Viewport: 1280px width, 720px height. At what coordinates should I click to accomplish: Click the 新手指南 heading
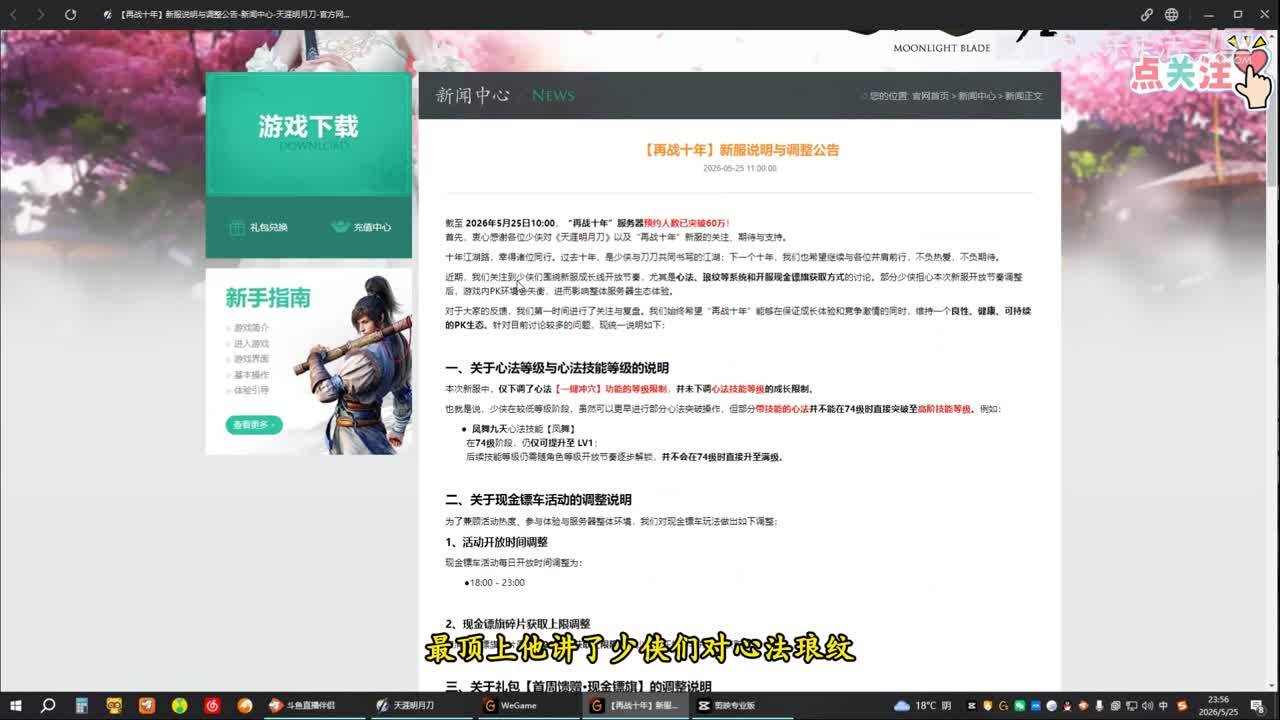tap(268, 298)
